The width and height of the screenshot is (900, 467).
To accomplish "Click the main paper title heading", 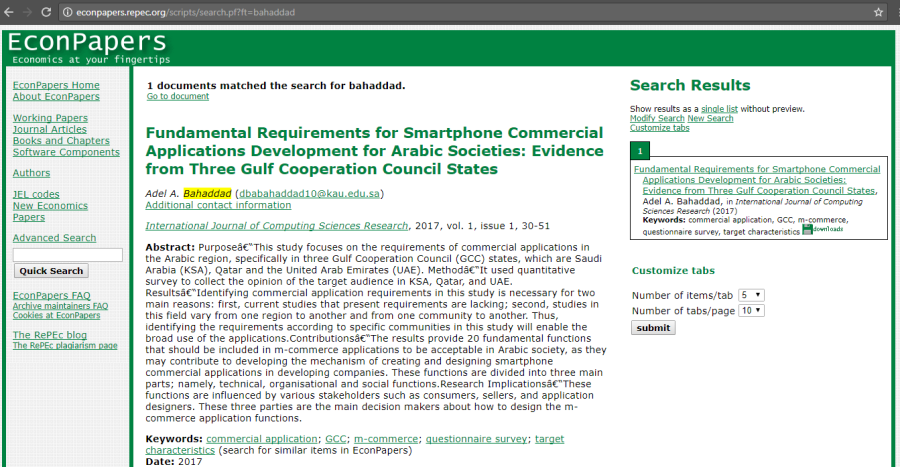I will pos(374,151).
